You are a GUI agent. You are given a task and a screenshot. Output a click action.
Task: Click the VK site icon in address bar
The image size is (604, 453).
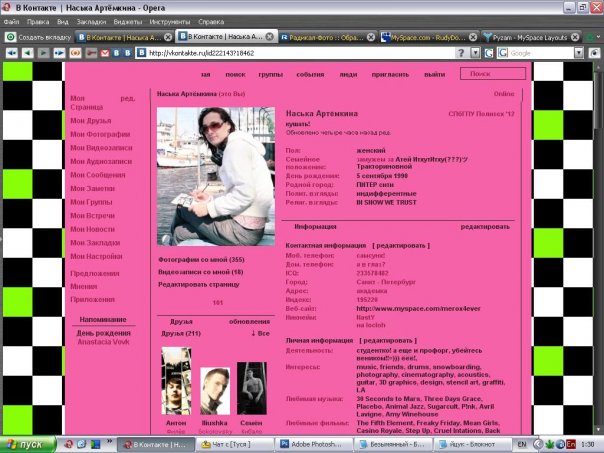coord(142,53)
